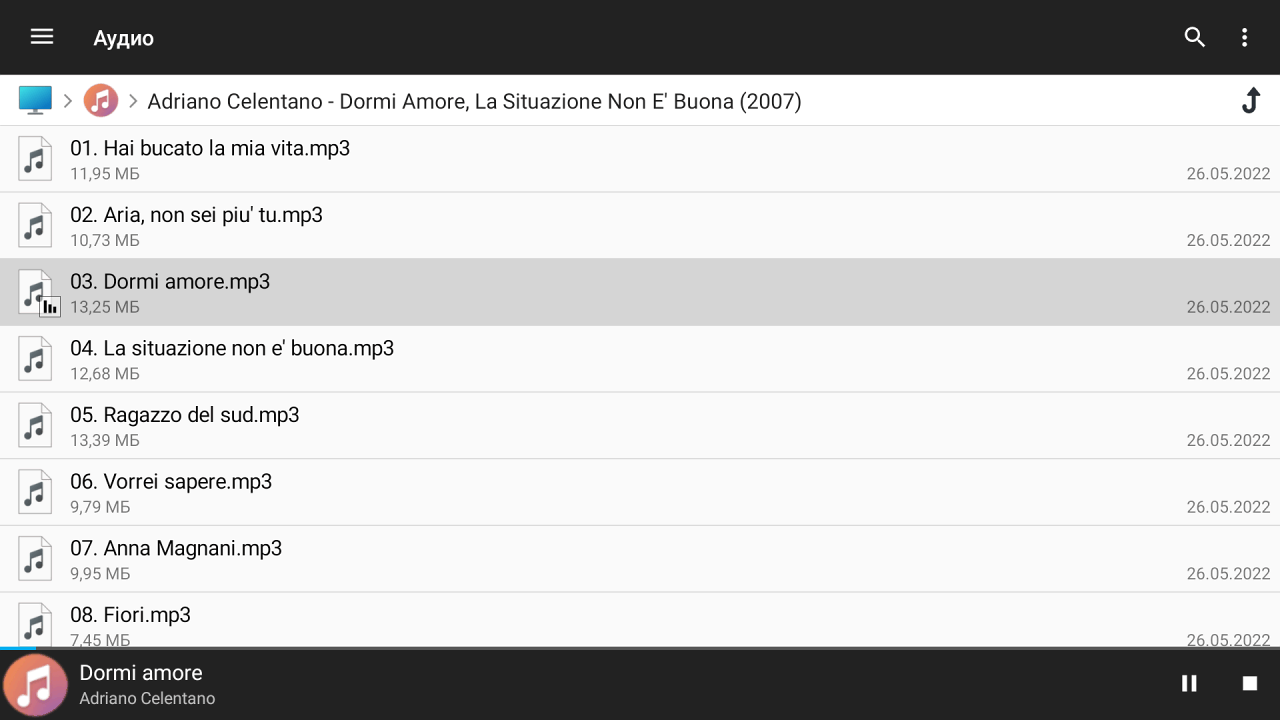Click the search magnifier icon
This screenshot has width=1280, height=720.
(1194, 37)
